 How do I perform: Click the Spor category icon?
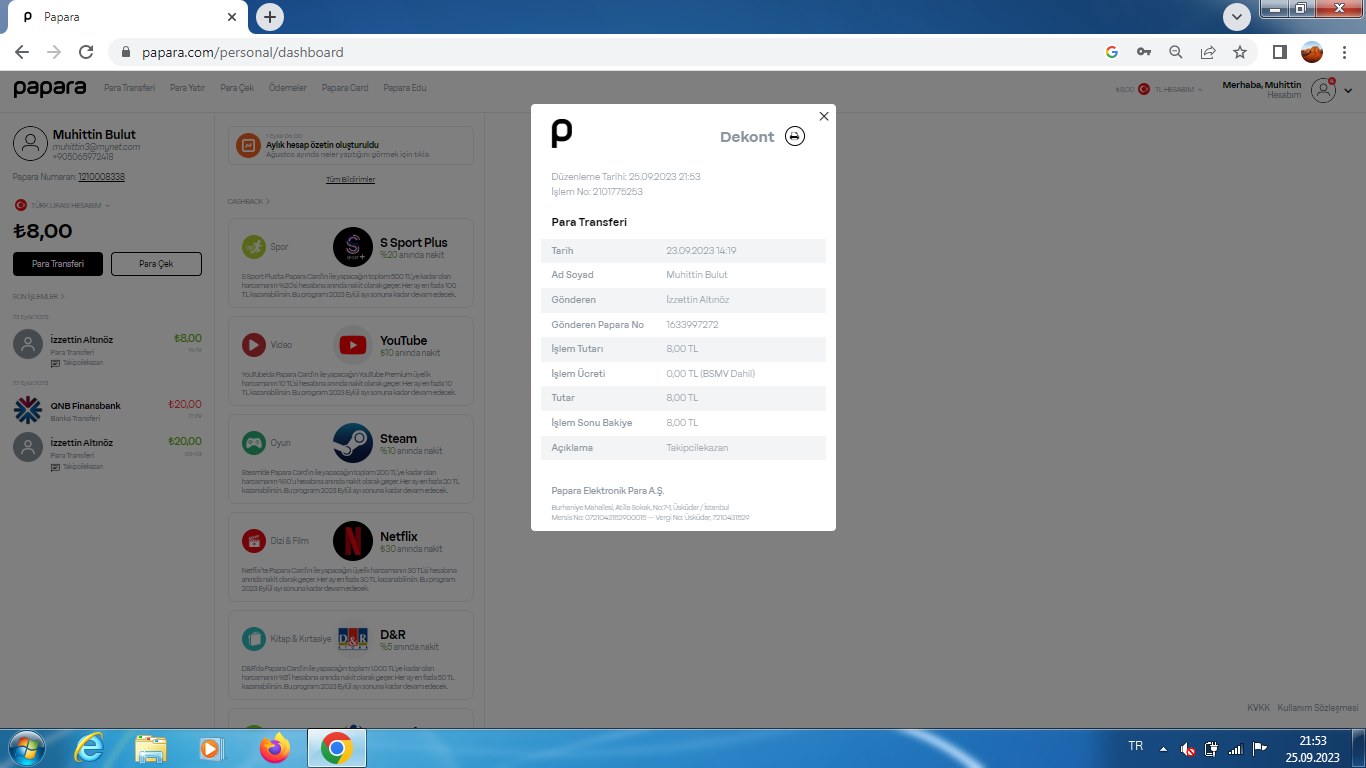tap(254, 247)
